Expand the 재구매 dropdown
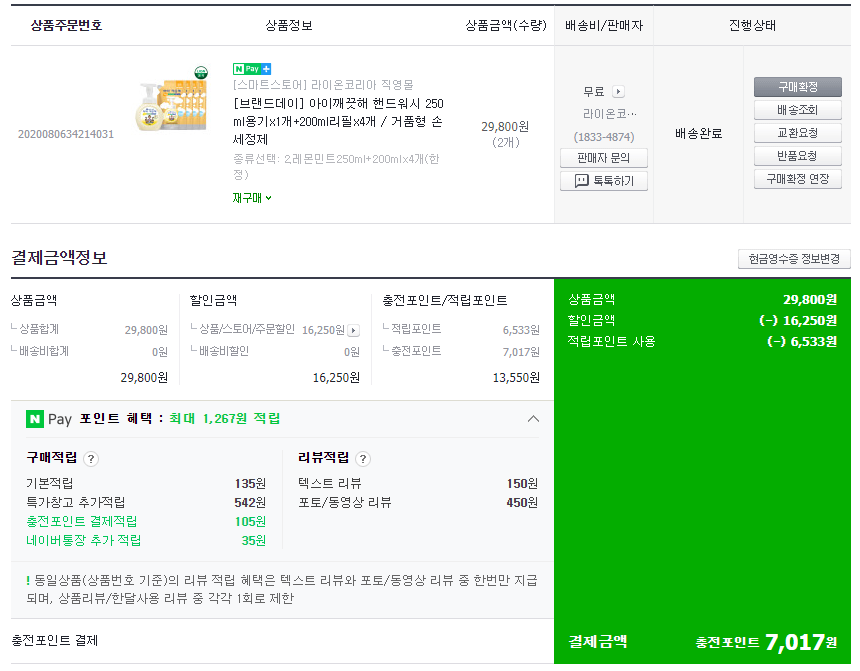Viewport: 860px width, 671px height. pos(252,198)
